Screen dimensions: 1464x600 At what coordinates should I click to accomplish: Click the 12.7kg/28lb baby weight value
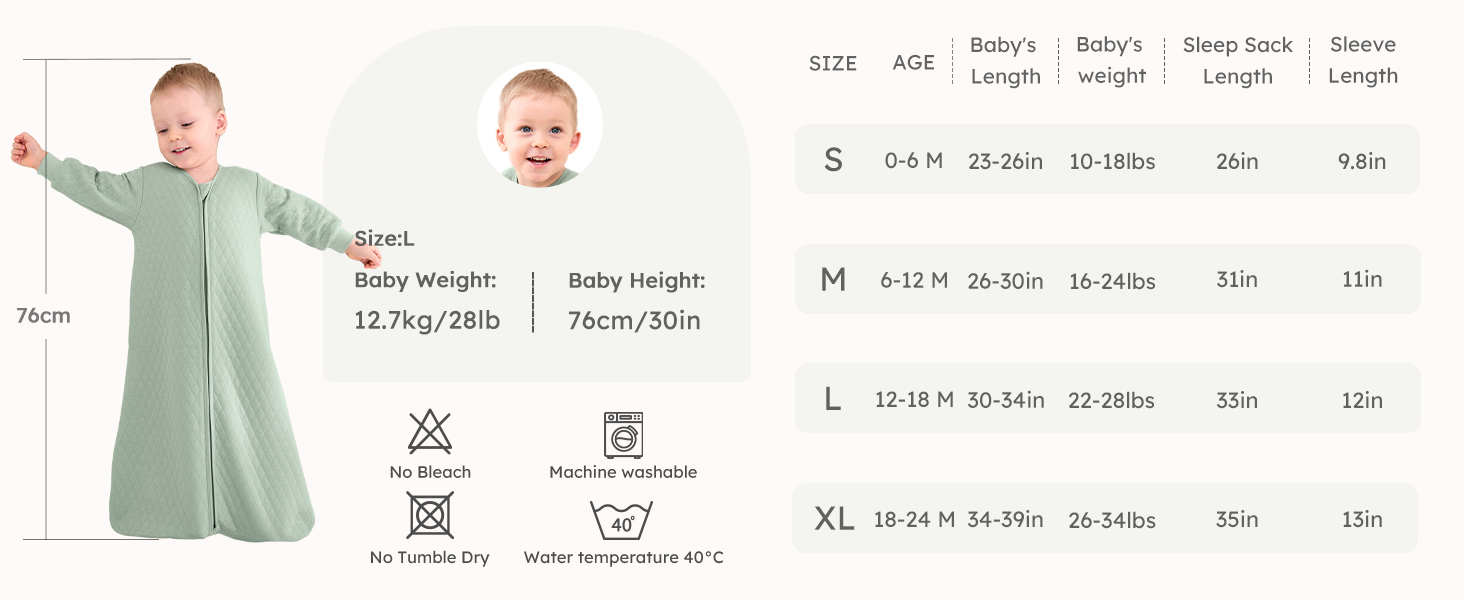427,321
